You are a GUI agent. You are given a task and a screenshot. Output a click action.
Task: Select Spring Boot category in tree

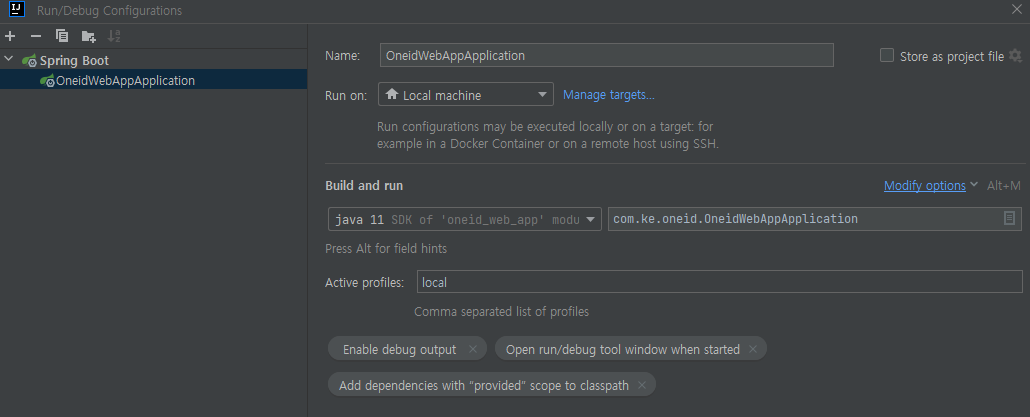[x=74, y=60]
